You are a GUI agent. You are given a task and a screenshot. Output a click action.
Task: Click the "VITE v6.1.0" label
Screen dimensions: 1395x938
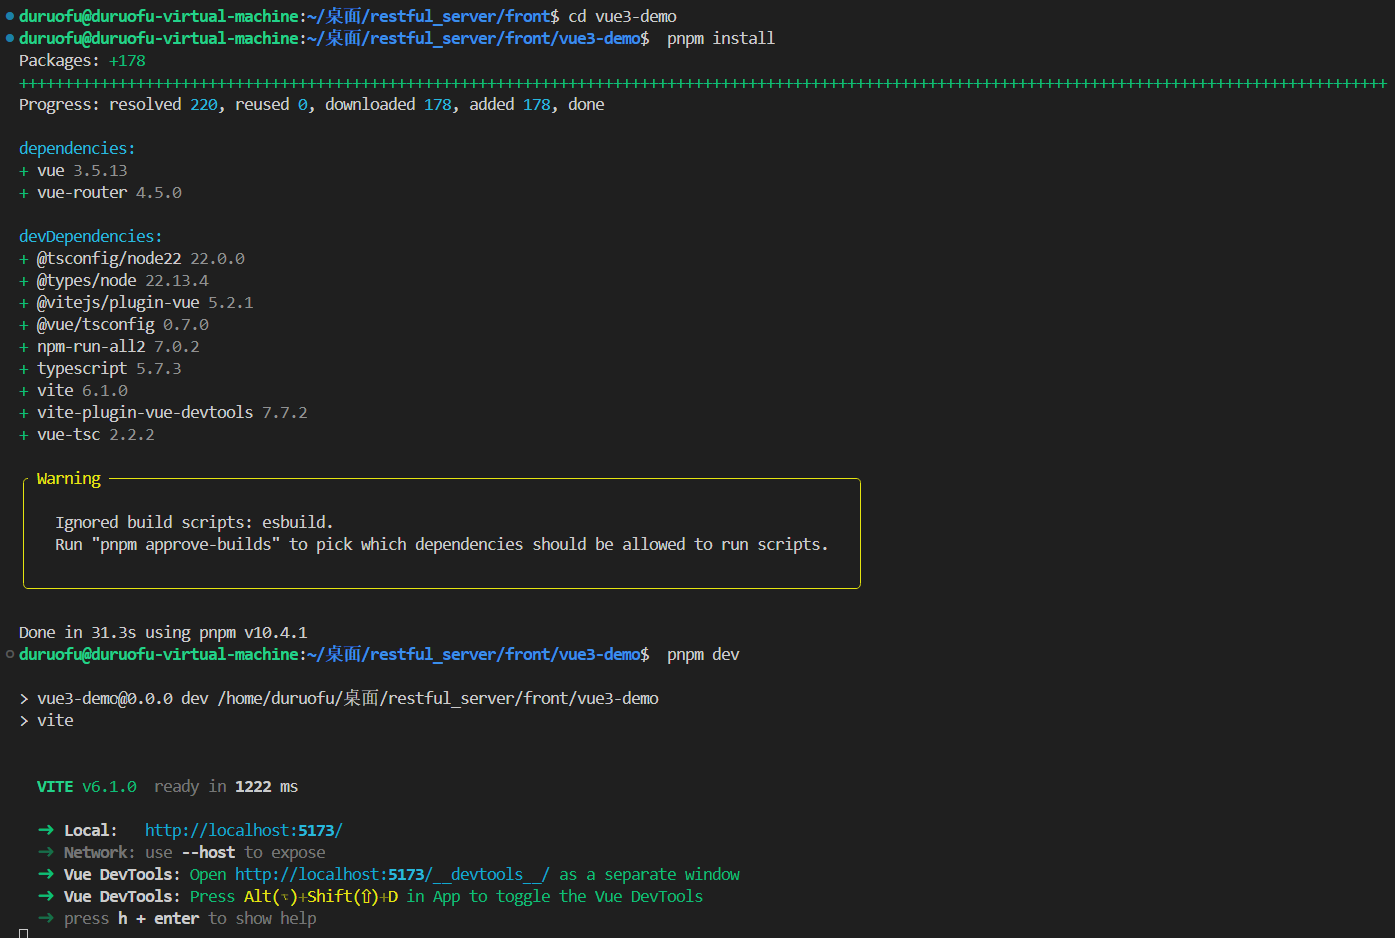87,787
